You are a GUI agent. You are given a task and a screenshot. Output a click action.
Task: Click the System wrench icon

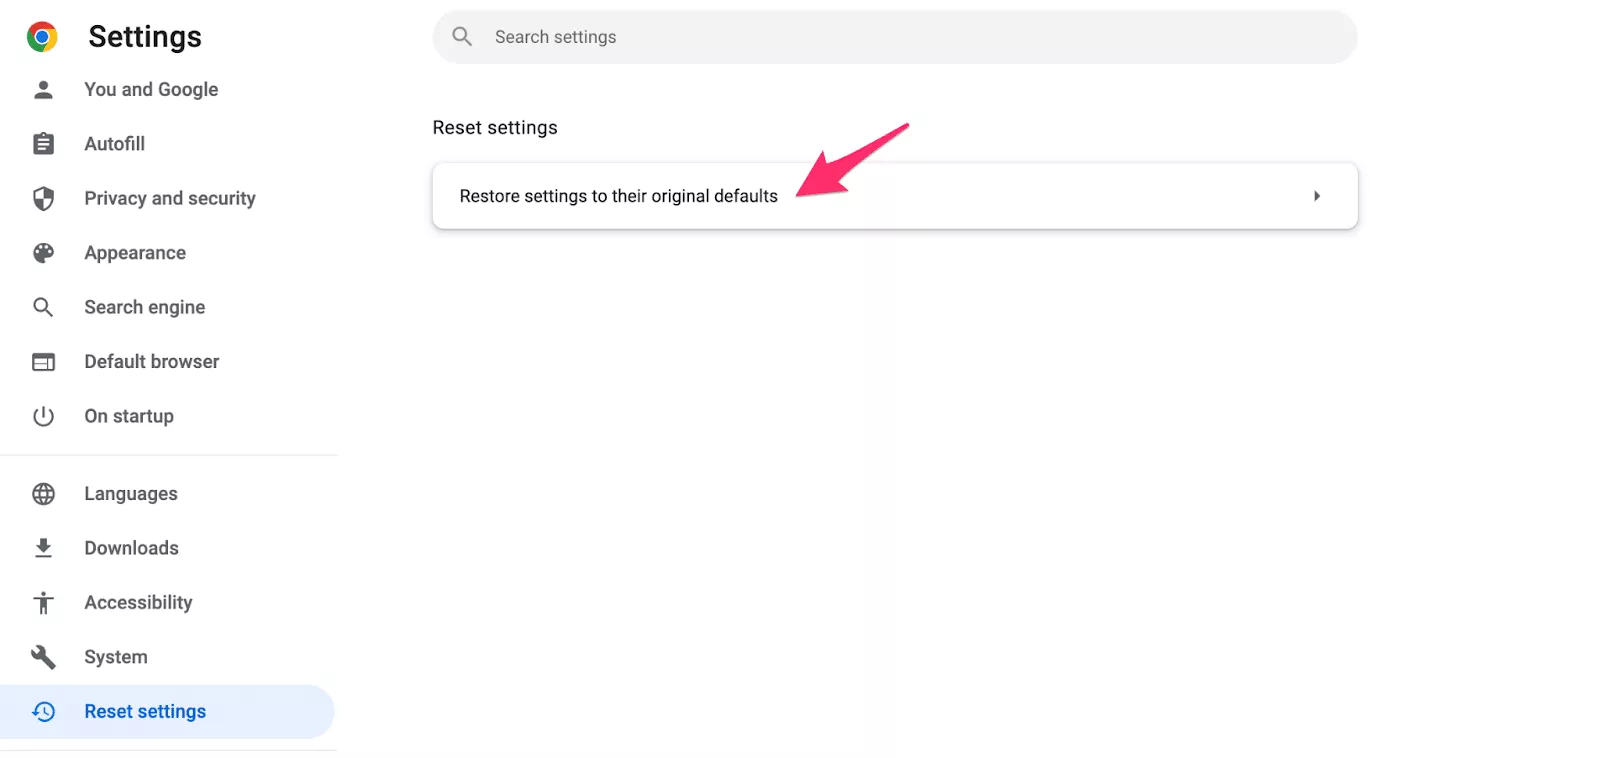(43, 657)
